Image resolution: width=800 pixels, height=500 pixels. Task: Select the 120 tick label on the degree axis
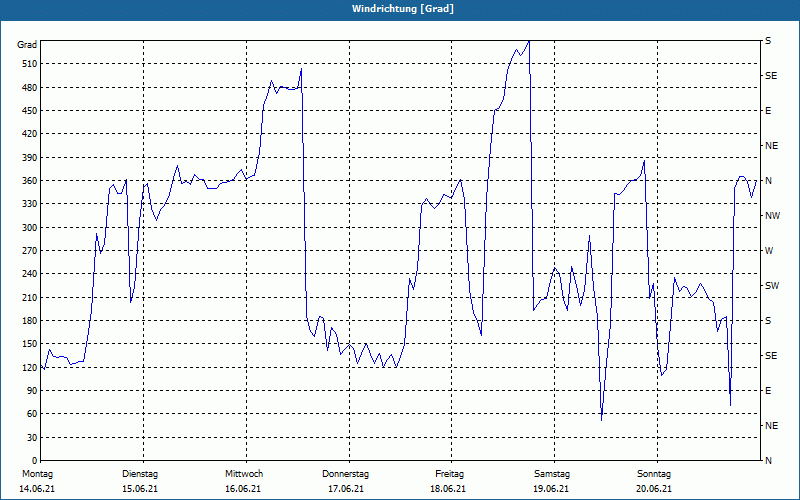31,367
